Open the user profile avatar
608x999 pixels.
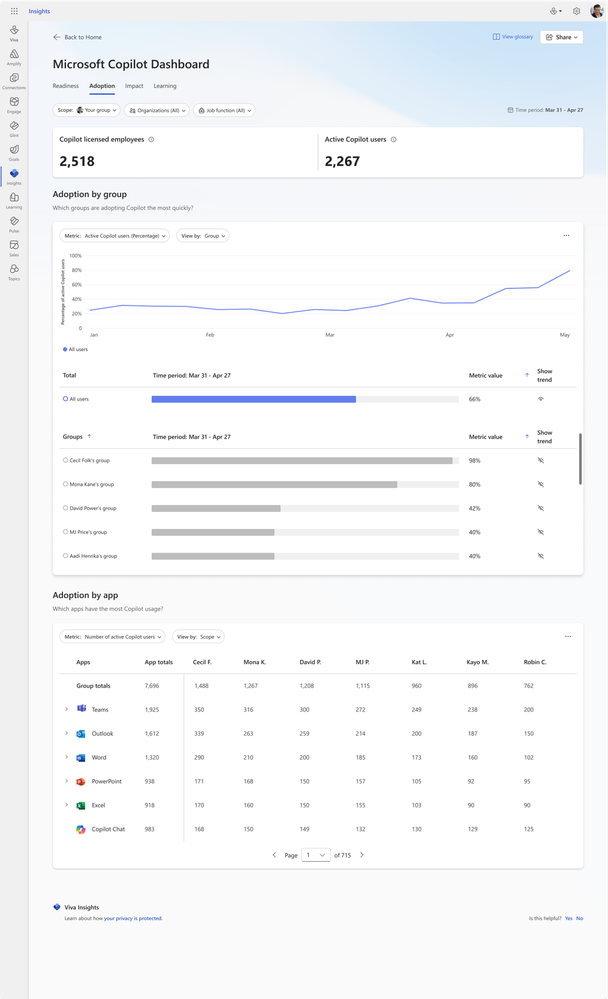pyautogui.click(x=597, y=11)
